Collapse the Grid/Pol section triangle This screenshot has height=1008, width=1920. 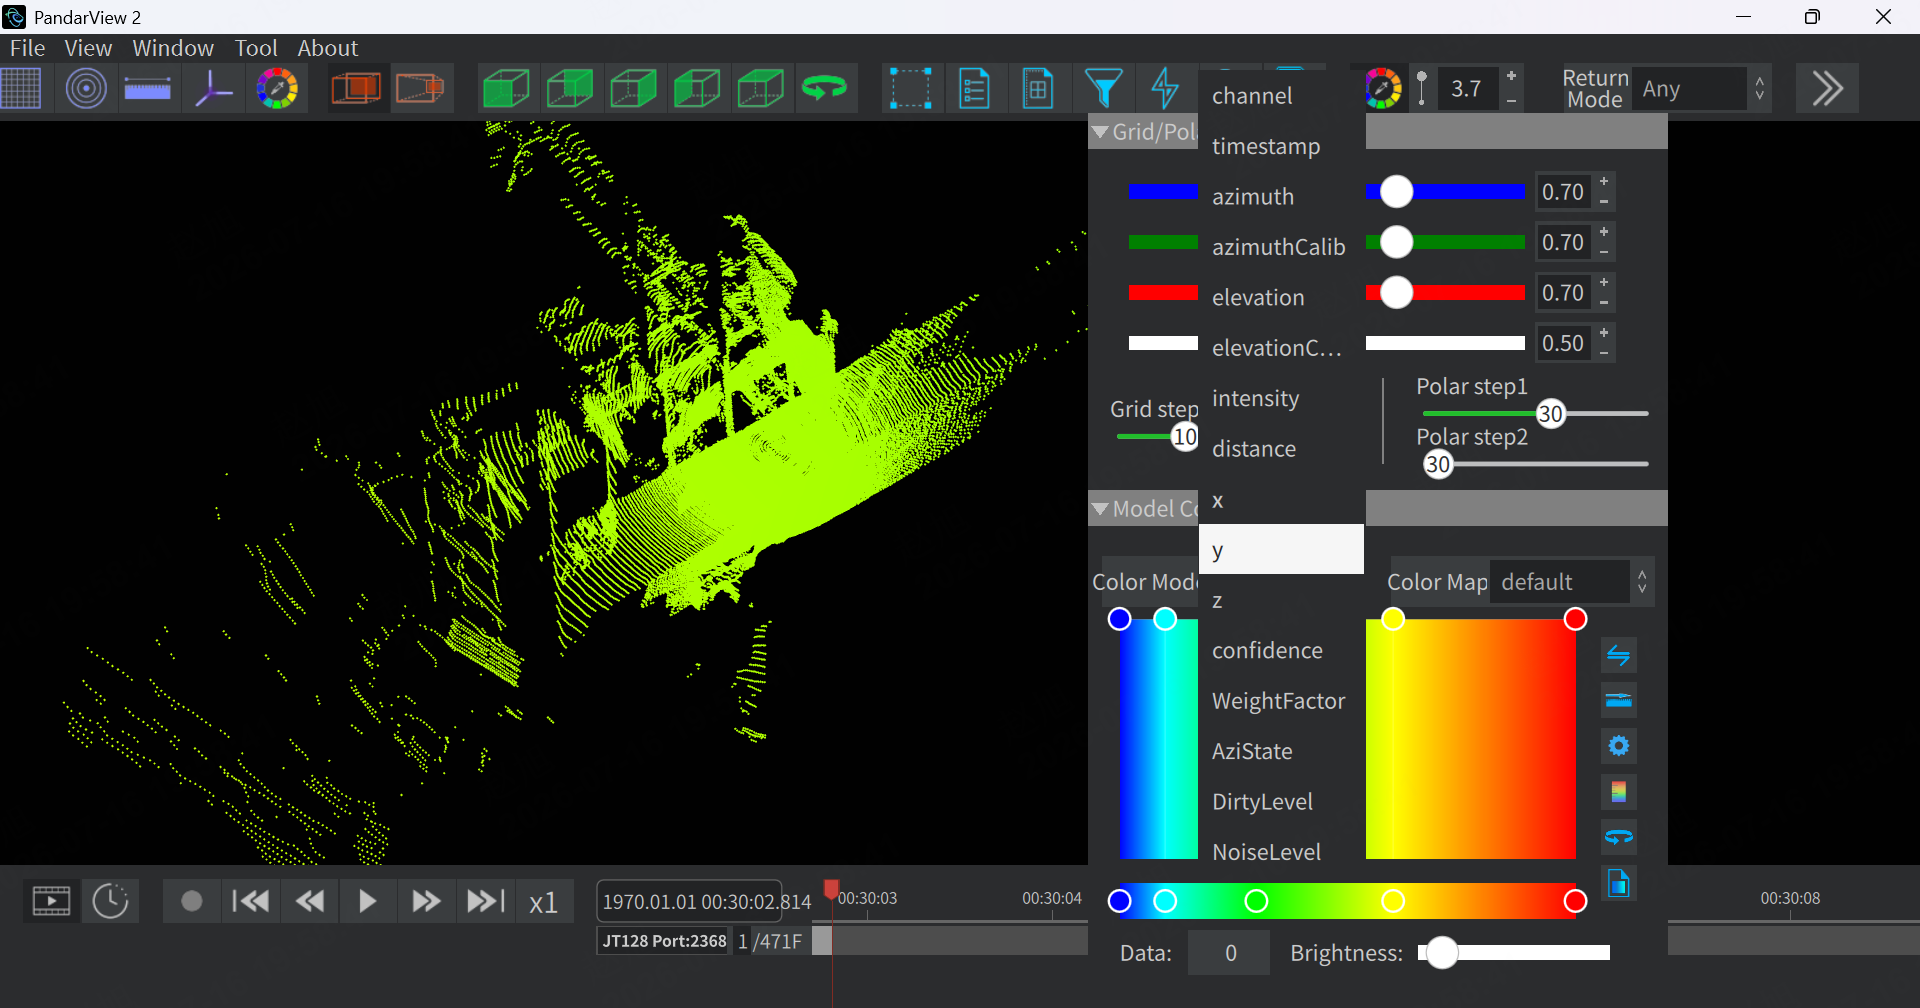(1100, 132)
